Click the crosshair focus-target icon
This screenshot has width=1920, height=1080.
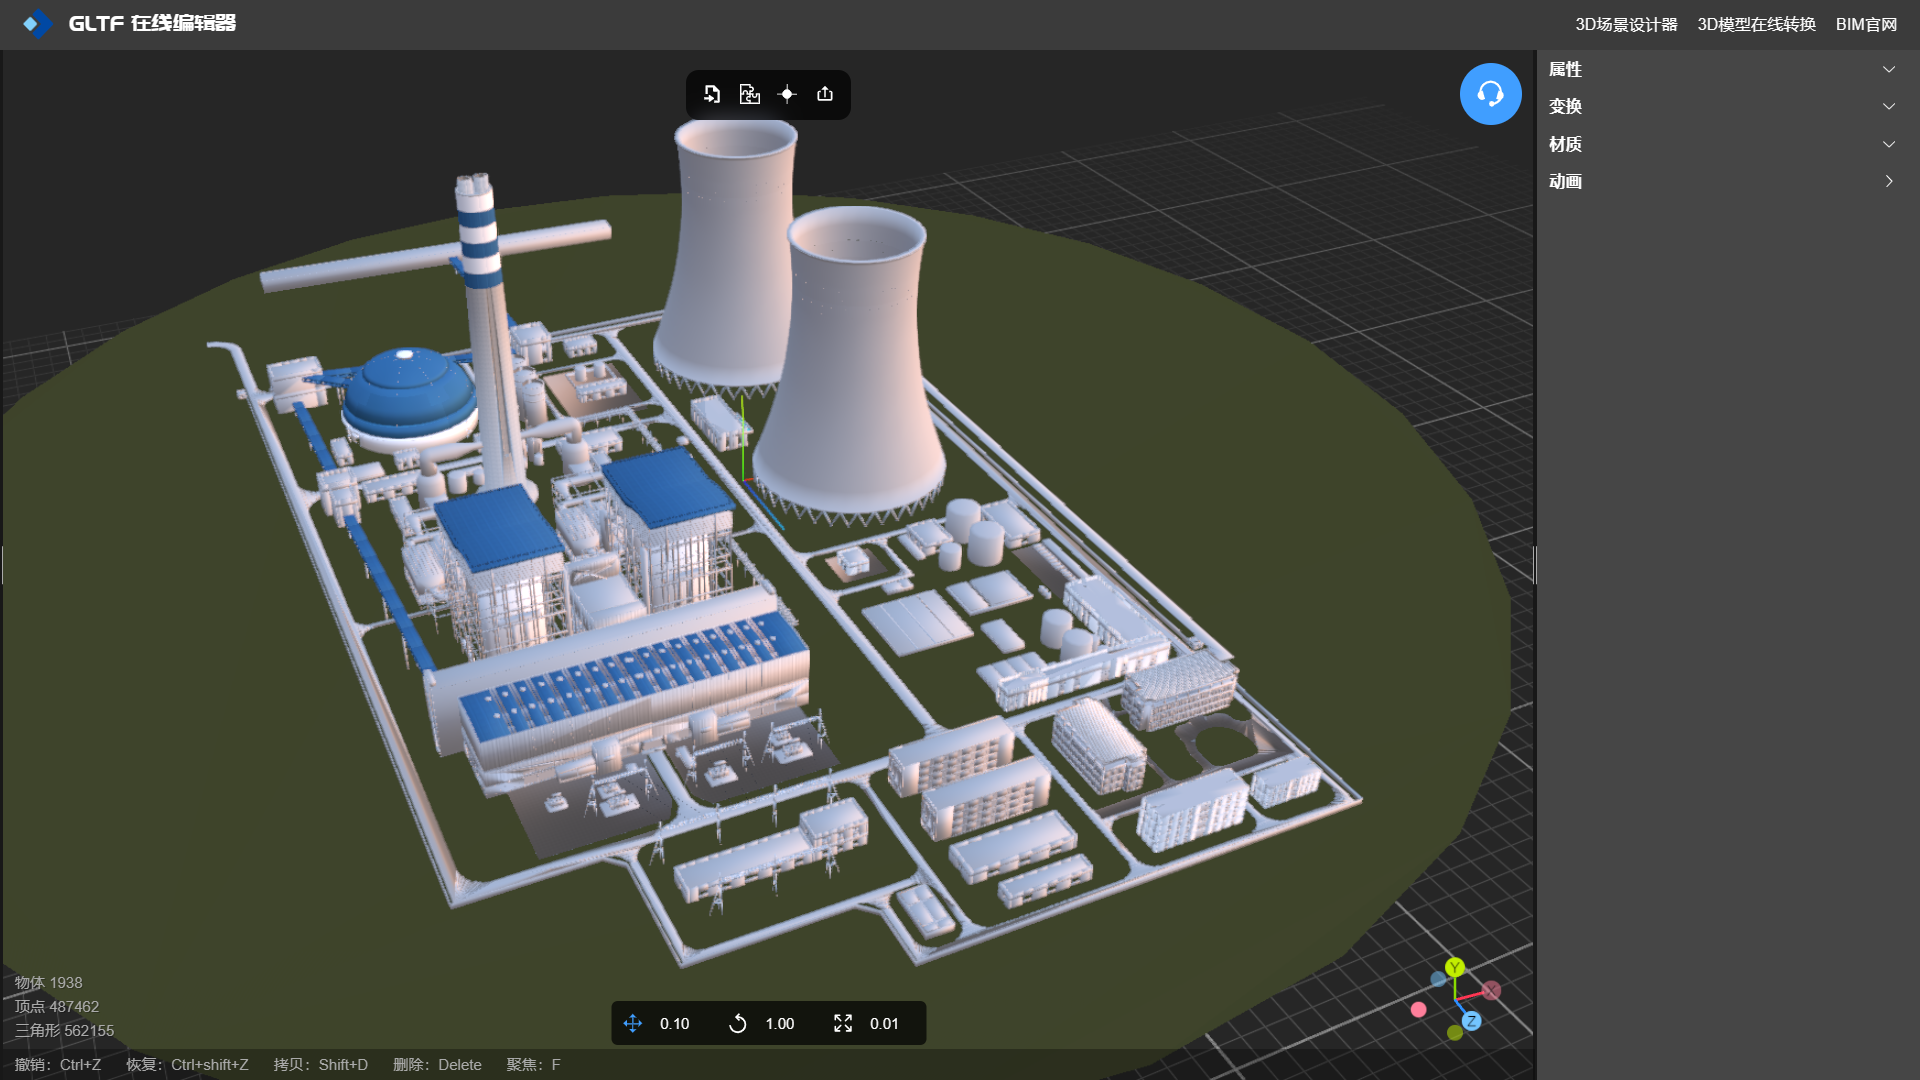[787, 94]
